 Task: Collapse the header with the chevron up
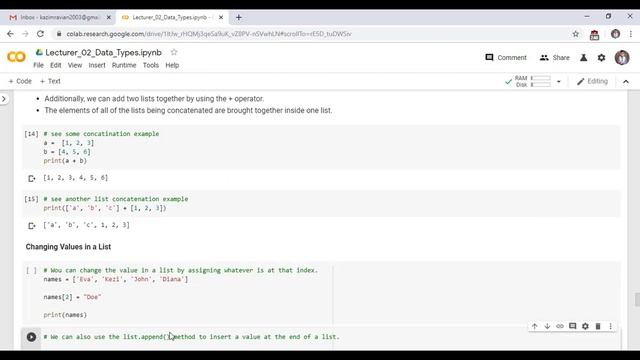pos(626,82)
